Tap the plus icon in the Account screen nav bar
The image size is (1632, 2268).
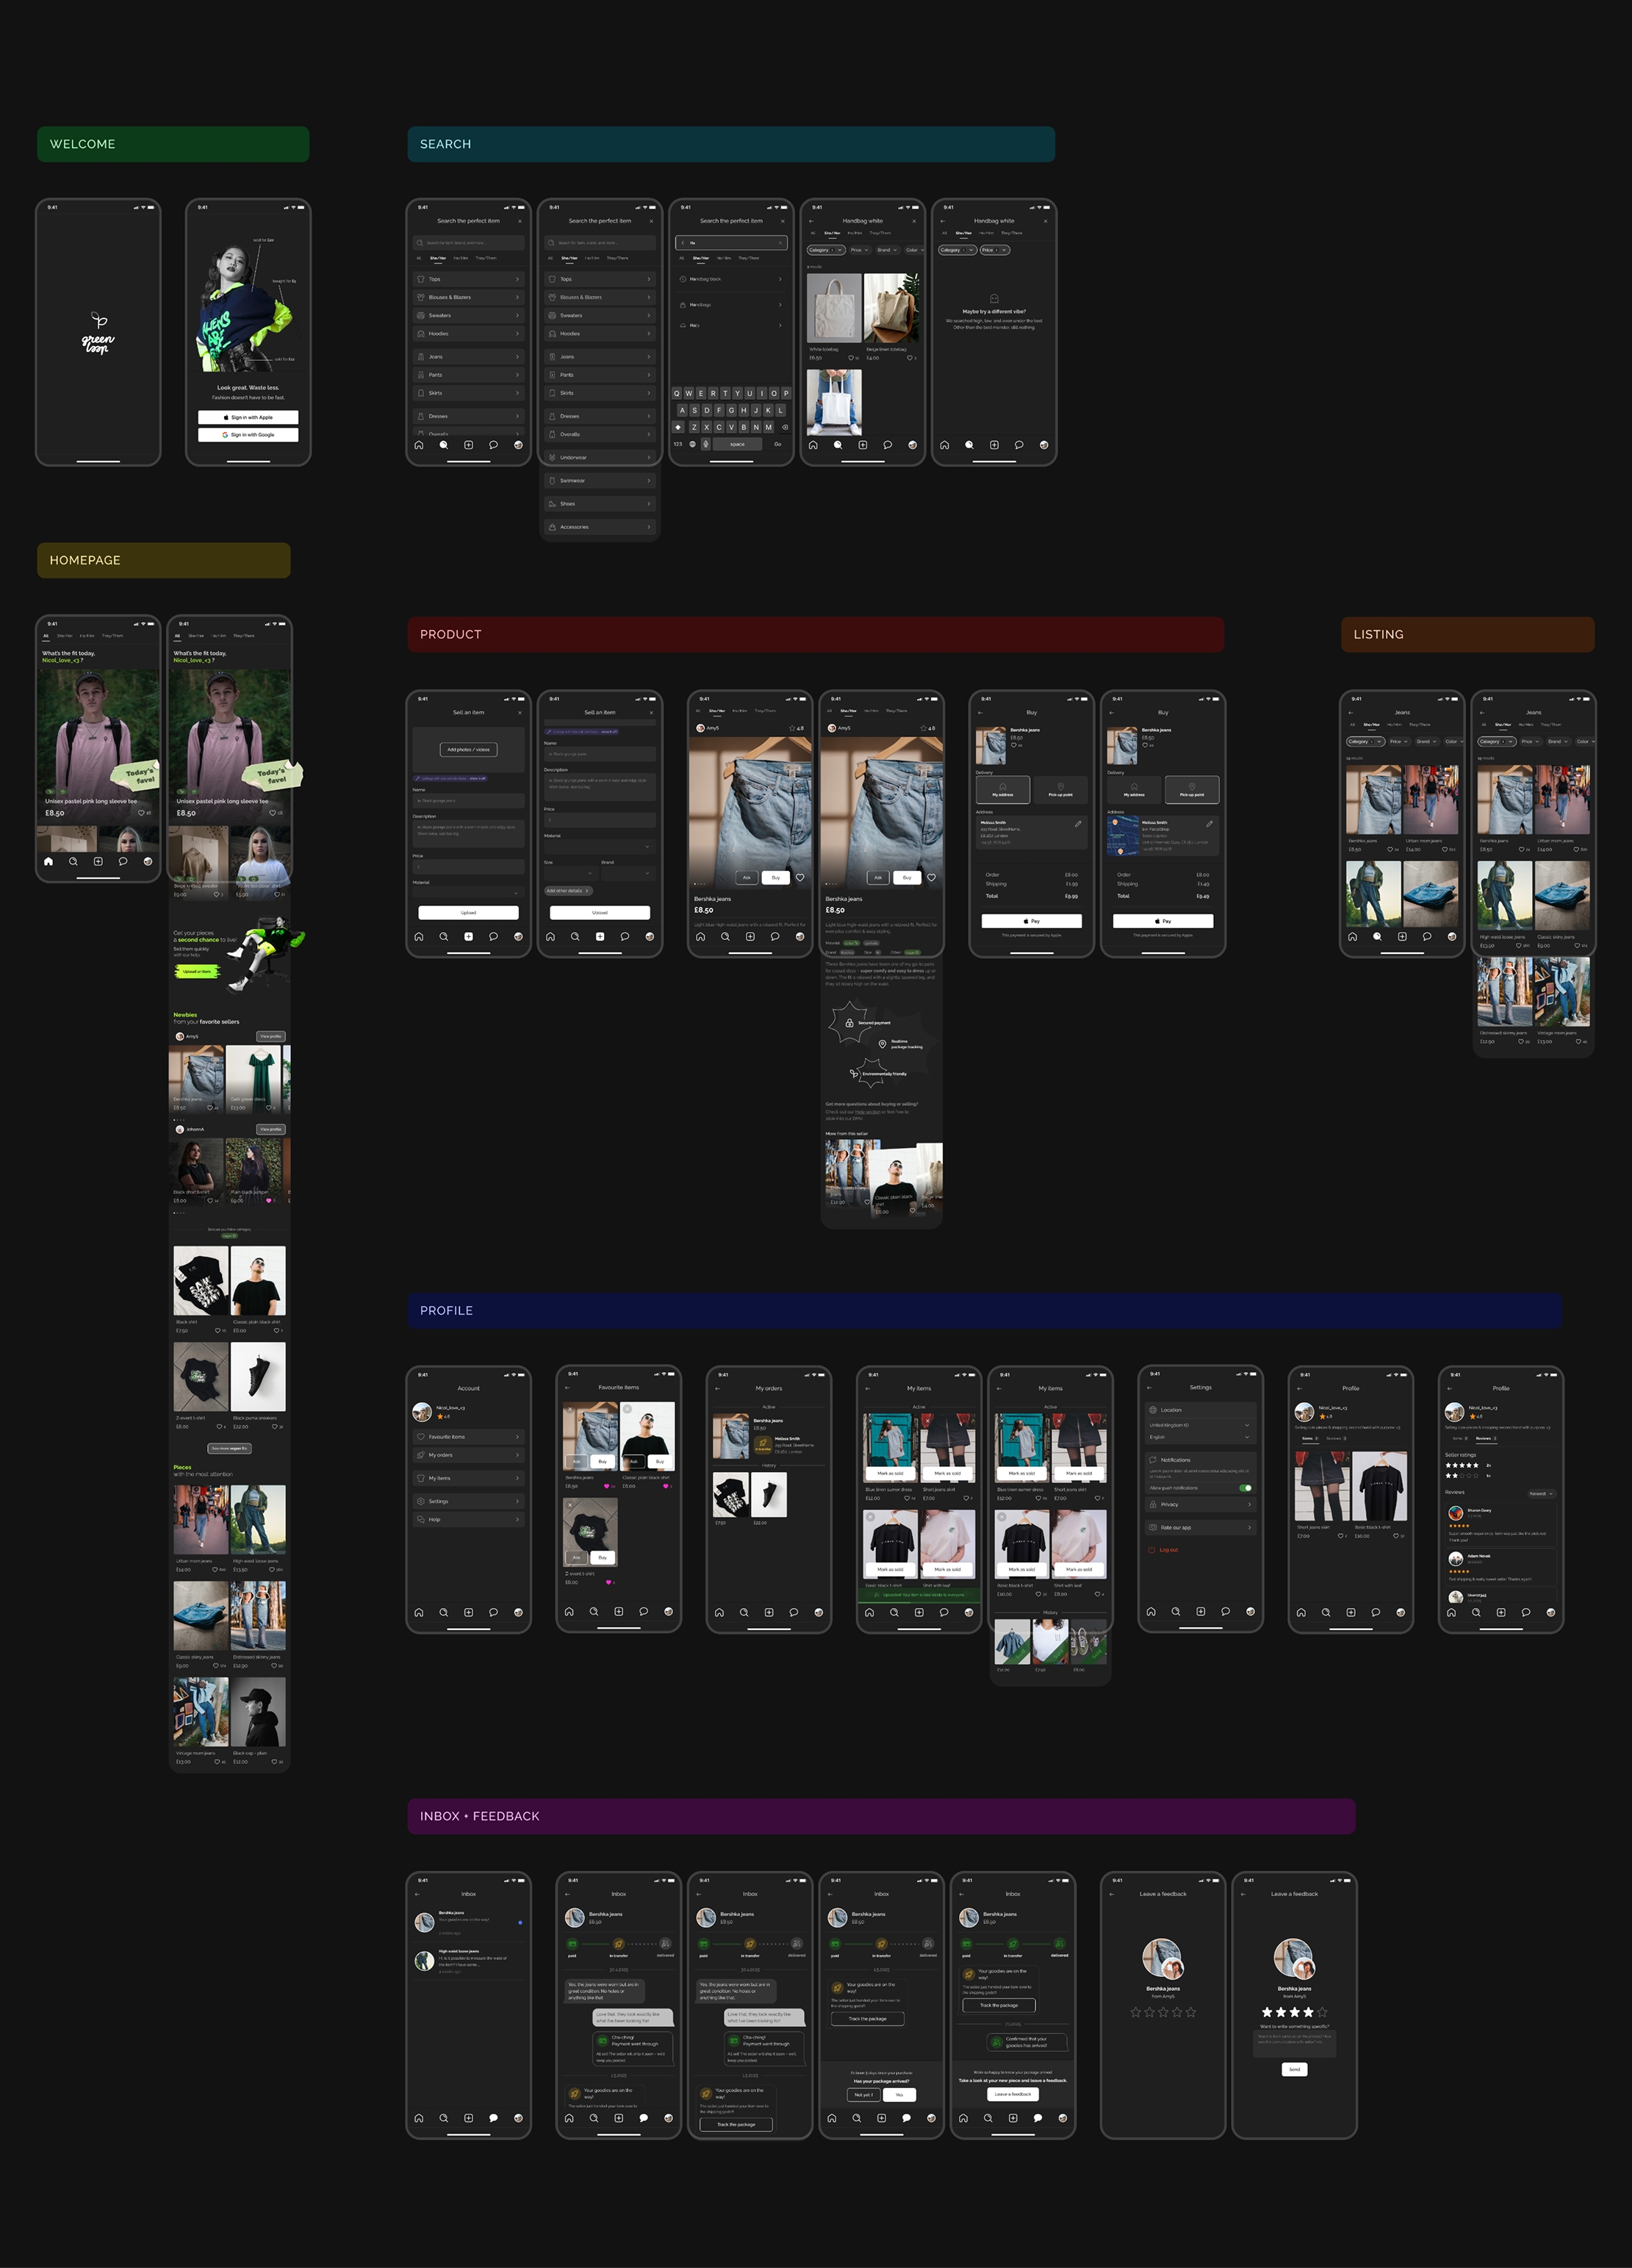coord(468,1612)
